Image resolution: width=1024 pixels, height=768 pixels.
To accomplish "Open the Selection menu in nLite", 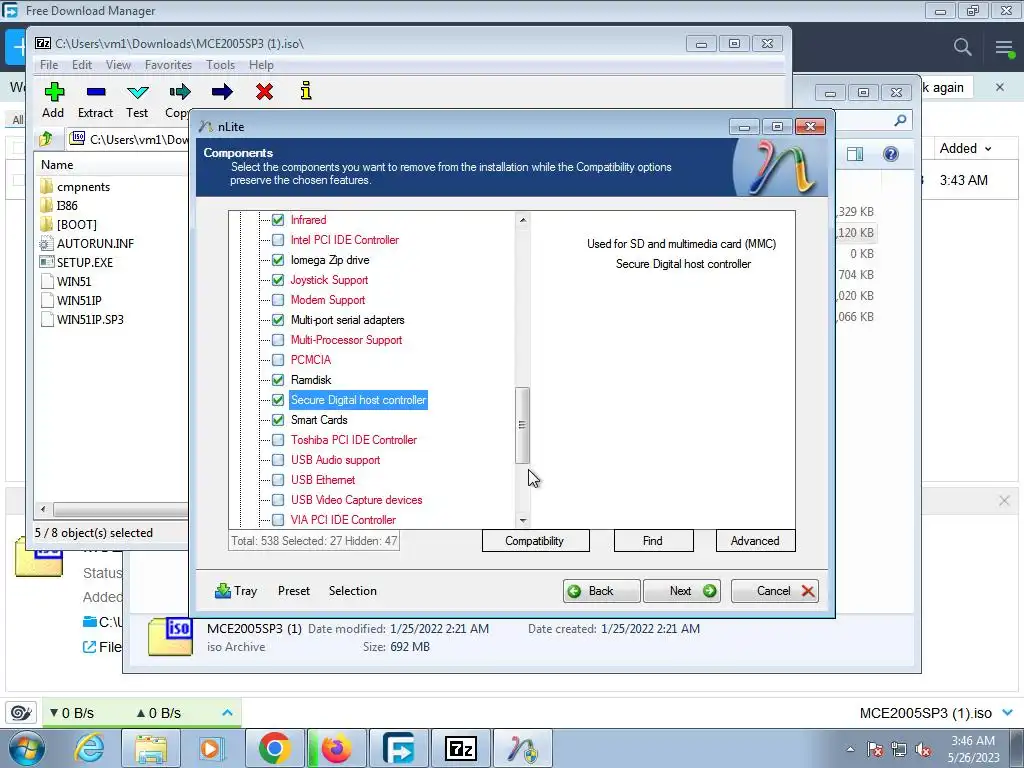I will (x=353, y=591).
